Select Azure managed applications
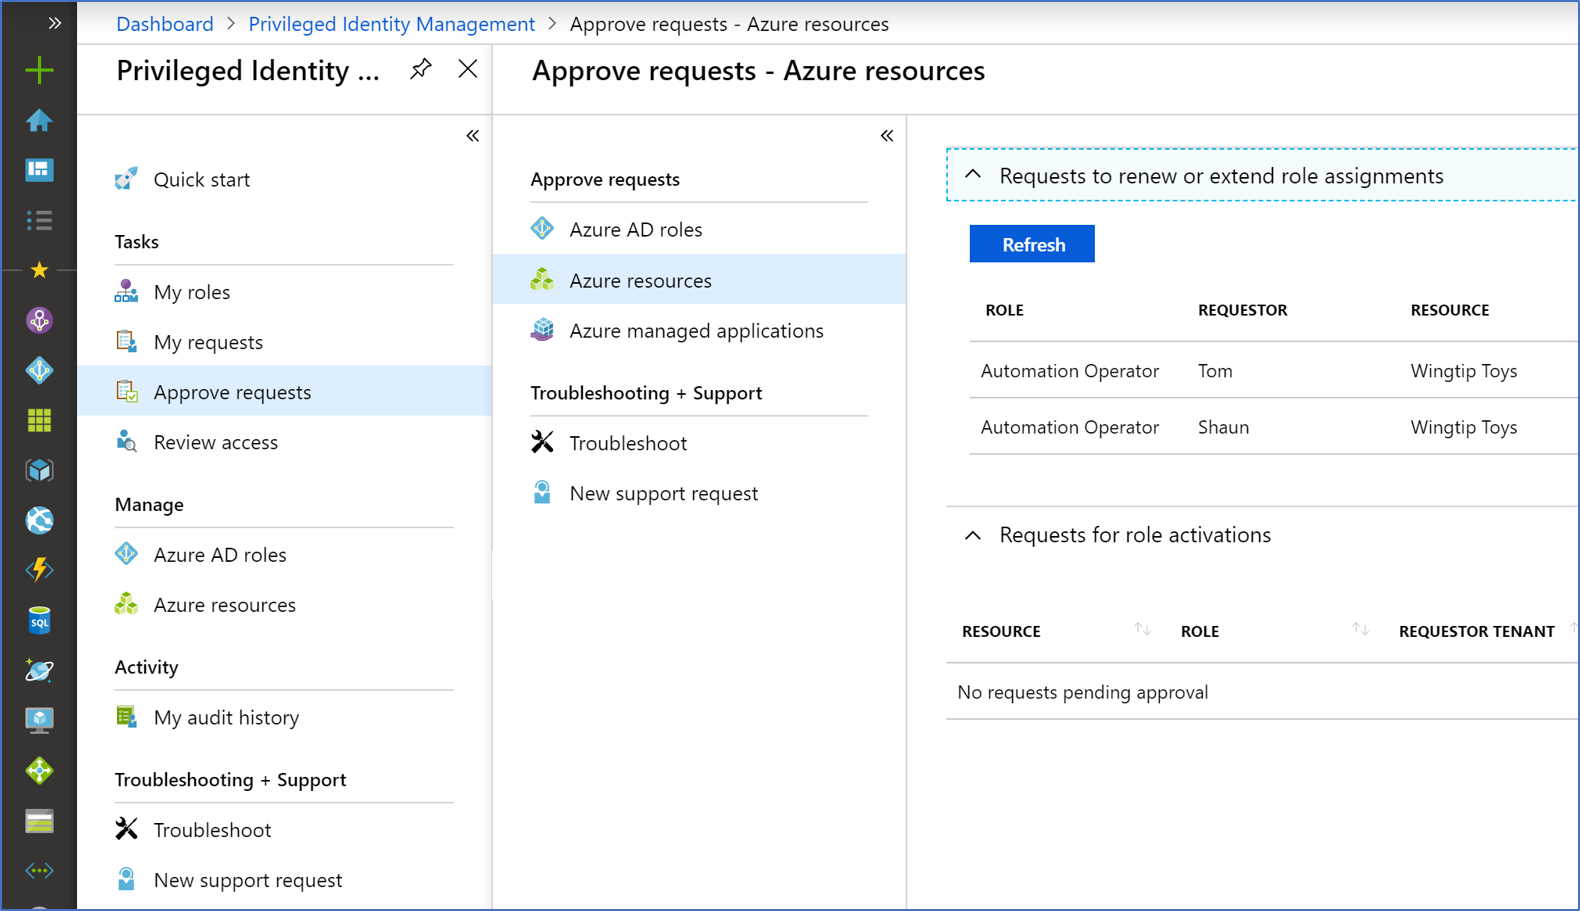Viewport: 1580px width, 911px height. point(699,331)
